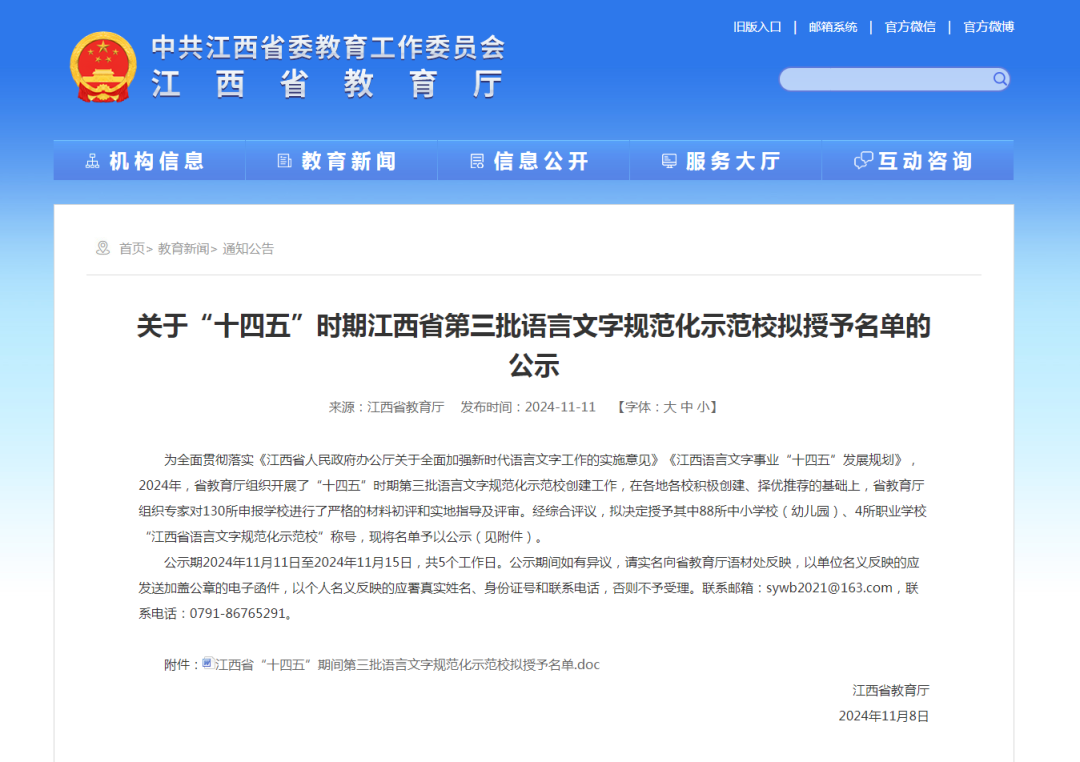Open the 服务大厅 menu
1080x762 pixels.
tap(725, 161)
